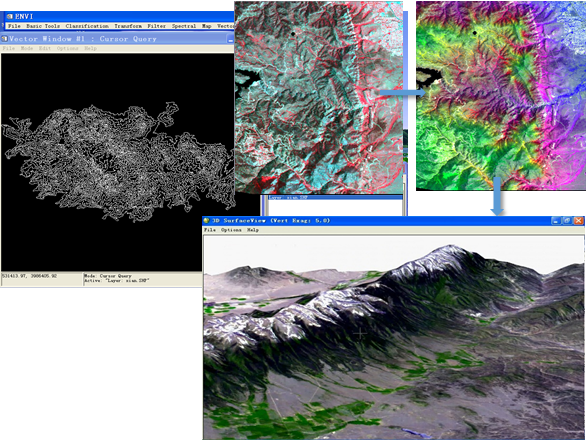The width and height of the screenshot is (586, 440).
Task: Click 'Mode: Cursor Query' status text
Action: pyautogui.click(x=108, y=276)
